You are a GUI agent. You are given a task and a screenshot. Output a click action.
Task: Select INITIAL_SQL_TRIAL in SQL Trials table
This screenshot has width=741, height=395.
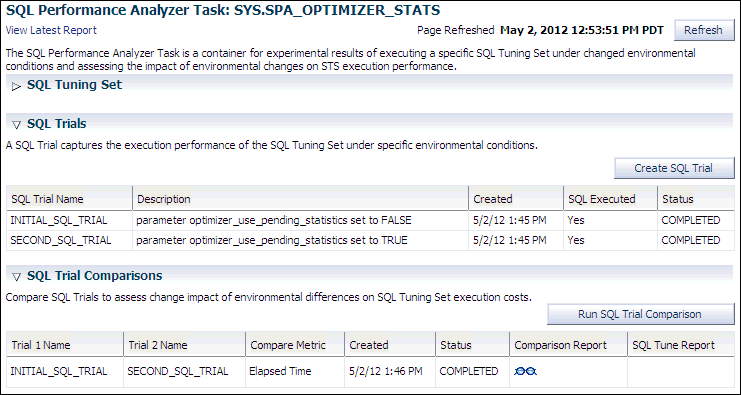[59, 221]
